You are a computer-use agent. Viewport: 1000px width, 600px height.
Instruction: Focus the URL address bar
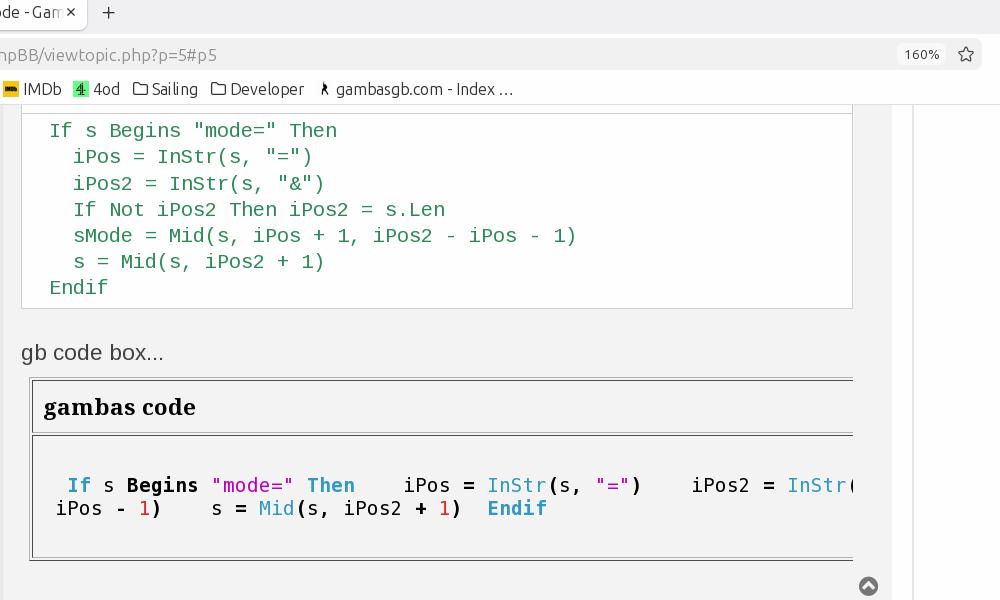[400, 54]
